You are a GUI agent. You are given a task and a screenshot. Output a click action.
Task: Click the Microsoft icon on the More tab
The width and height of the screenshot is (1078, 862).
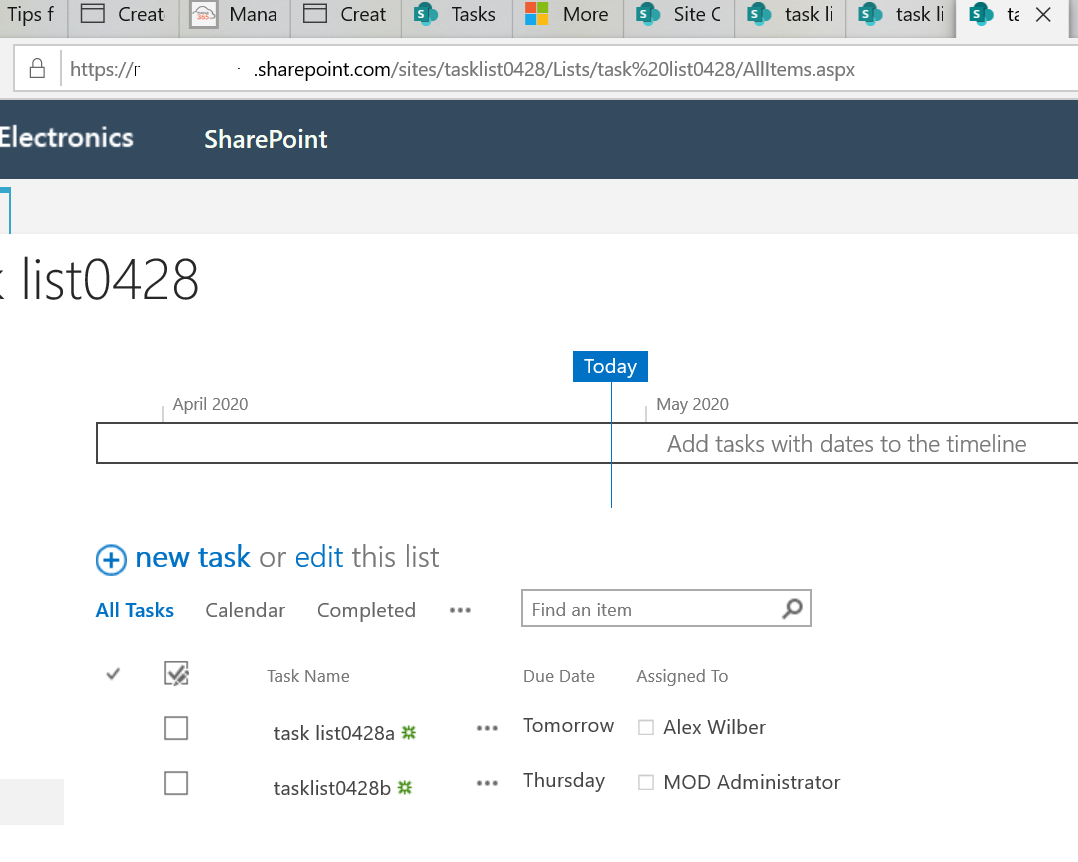(536, 14)
